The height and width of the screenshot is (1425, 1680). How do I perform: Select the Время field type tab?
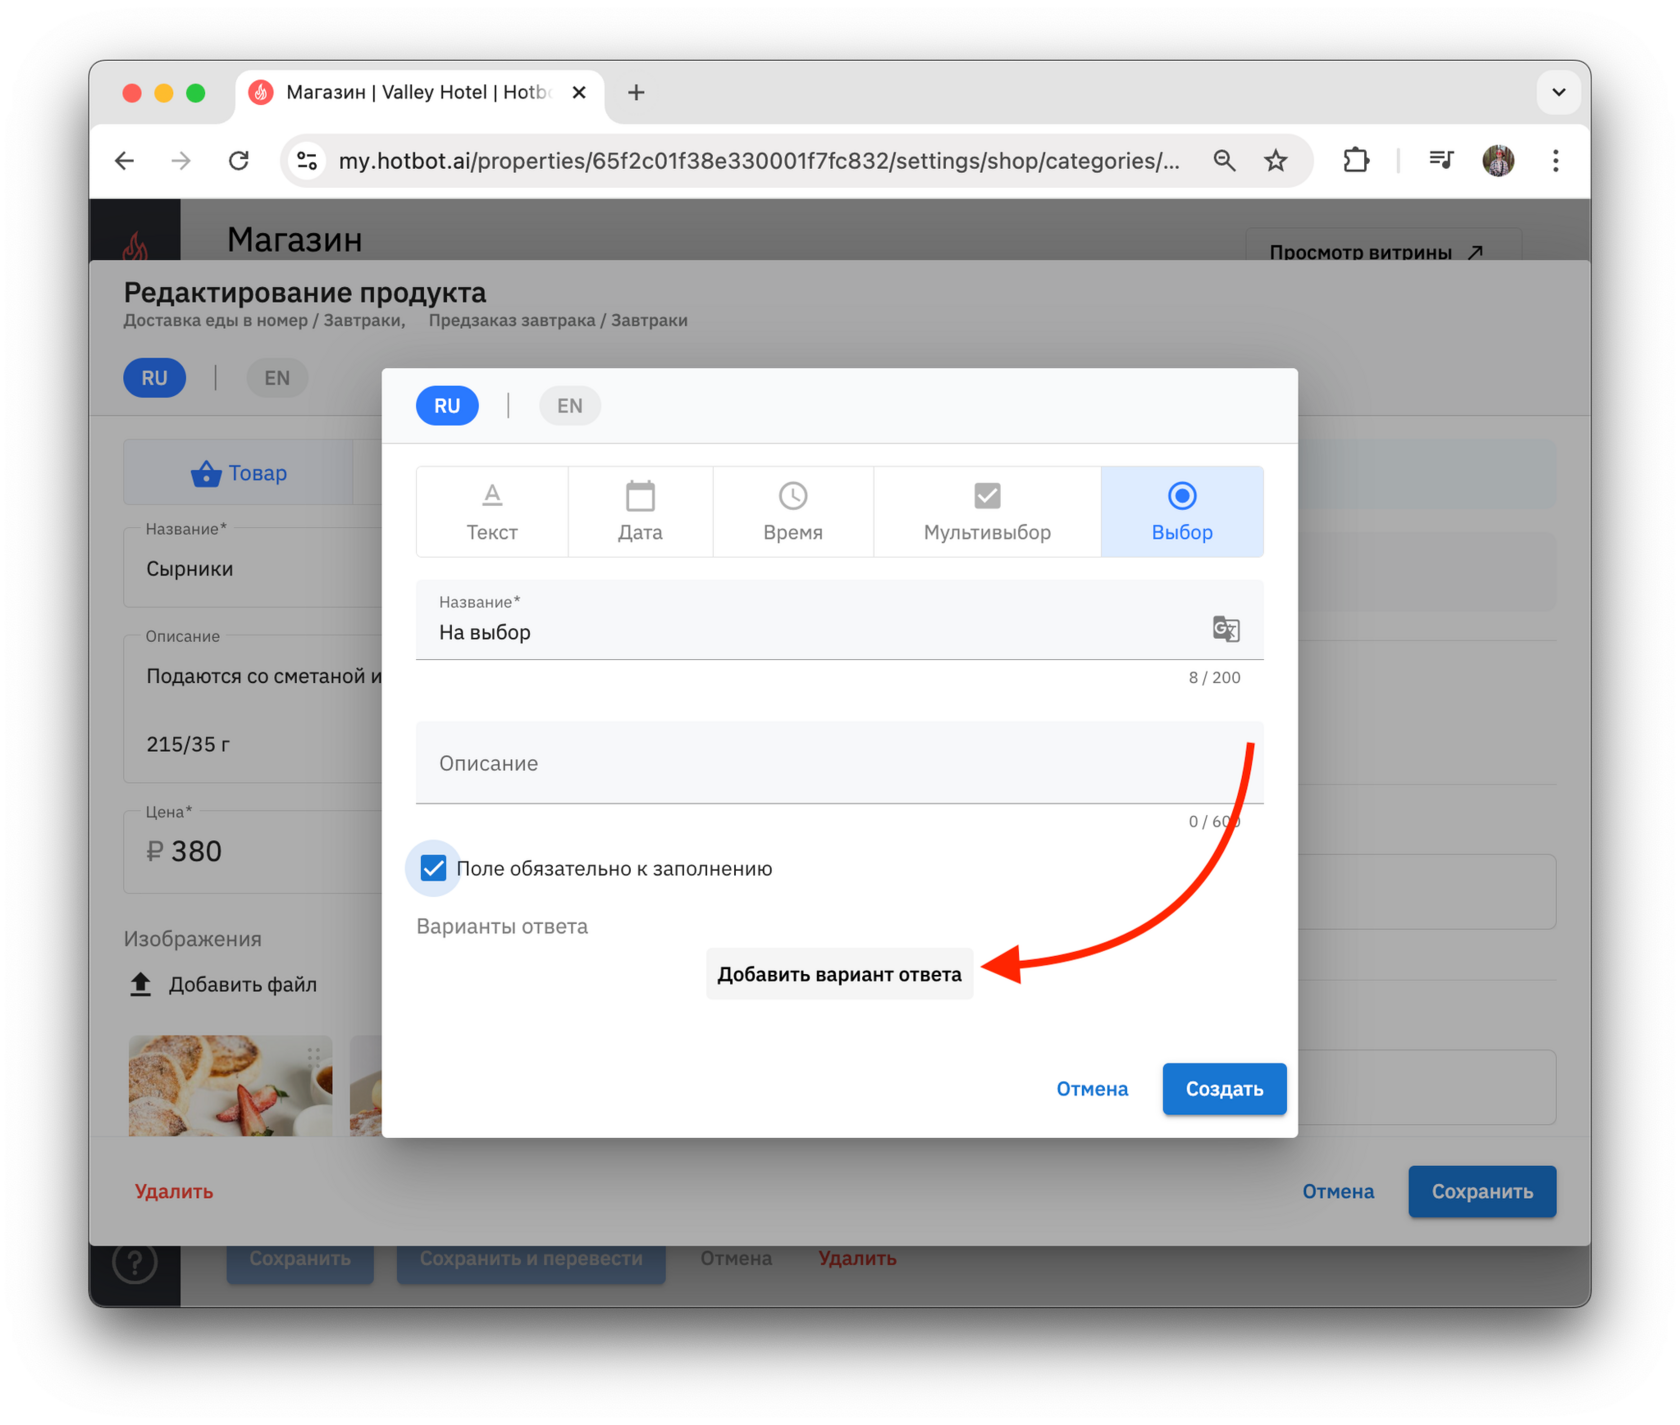[793, 511]
